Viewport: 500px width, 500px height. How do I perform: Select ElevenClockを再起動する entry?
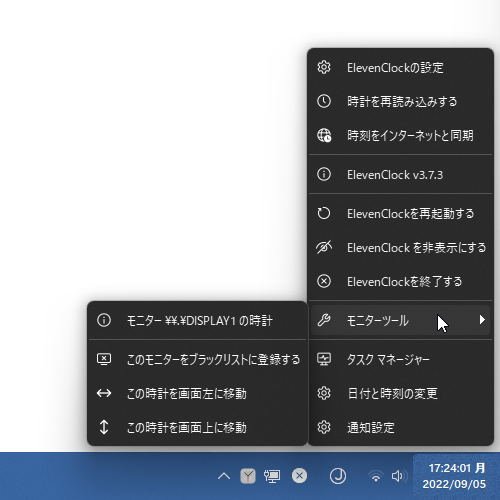pyautogui.click(x=400, y=213)
